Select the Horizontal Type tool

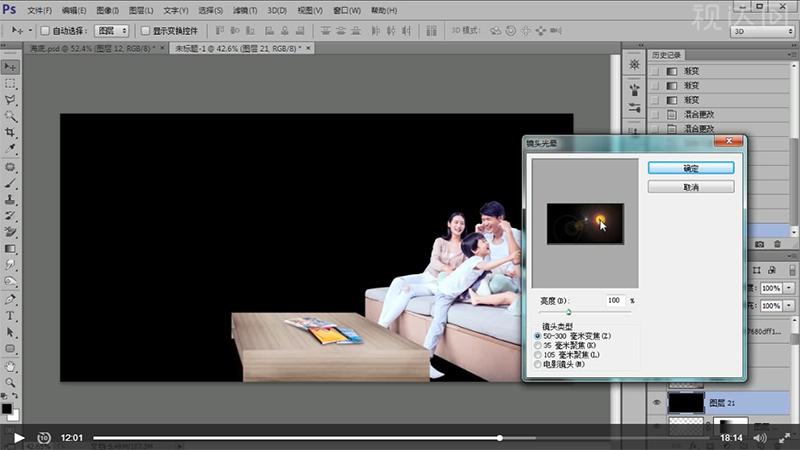coord(10,316)
